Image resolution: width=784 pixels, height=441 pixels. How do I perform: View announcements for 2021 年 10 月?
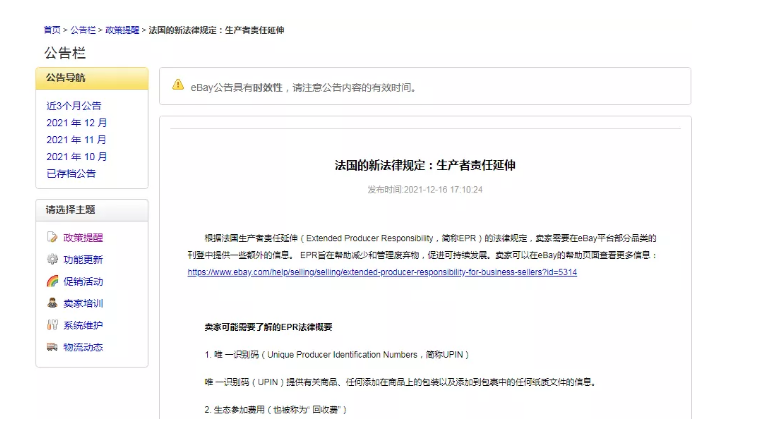76,156
